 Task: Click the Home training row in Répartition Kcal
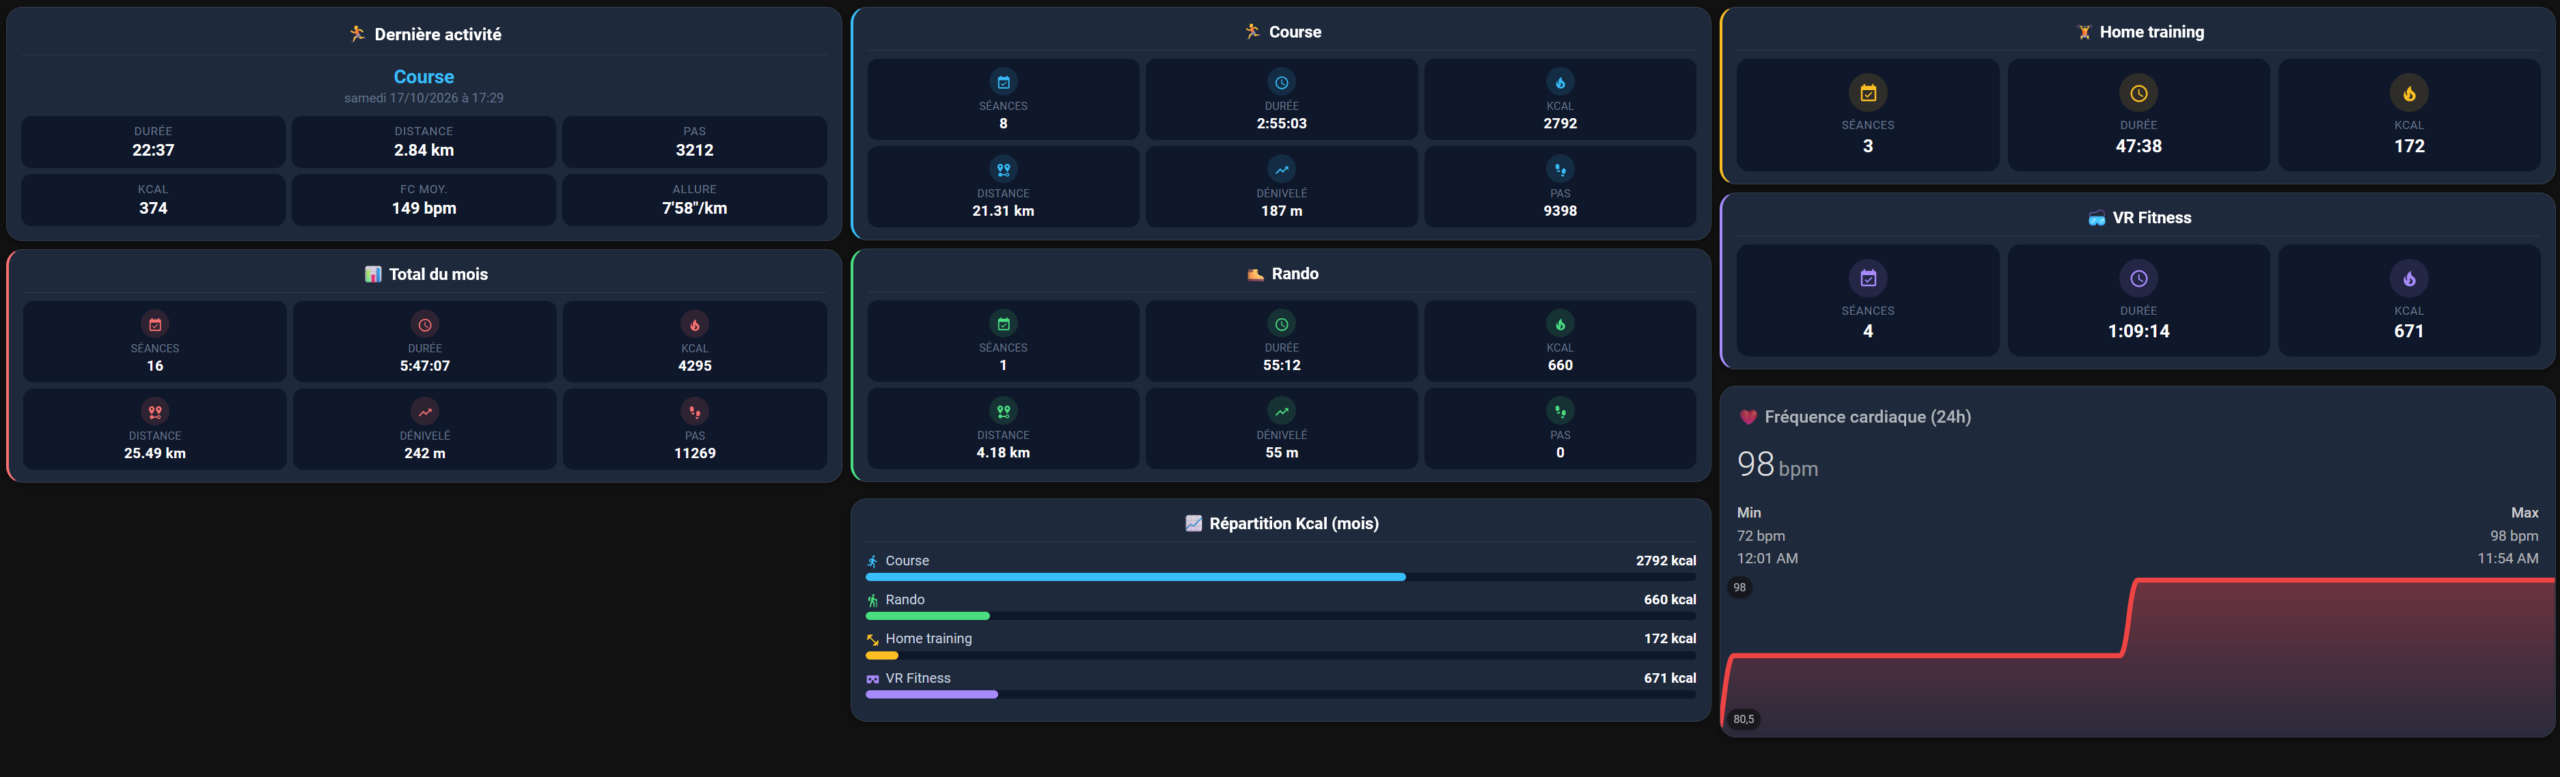[x=1281, y=644]
